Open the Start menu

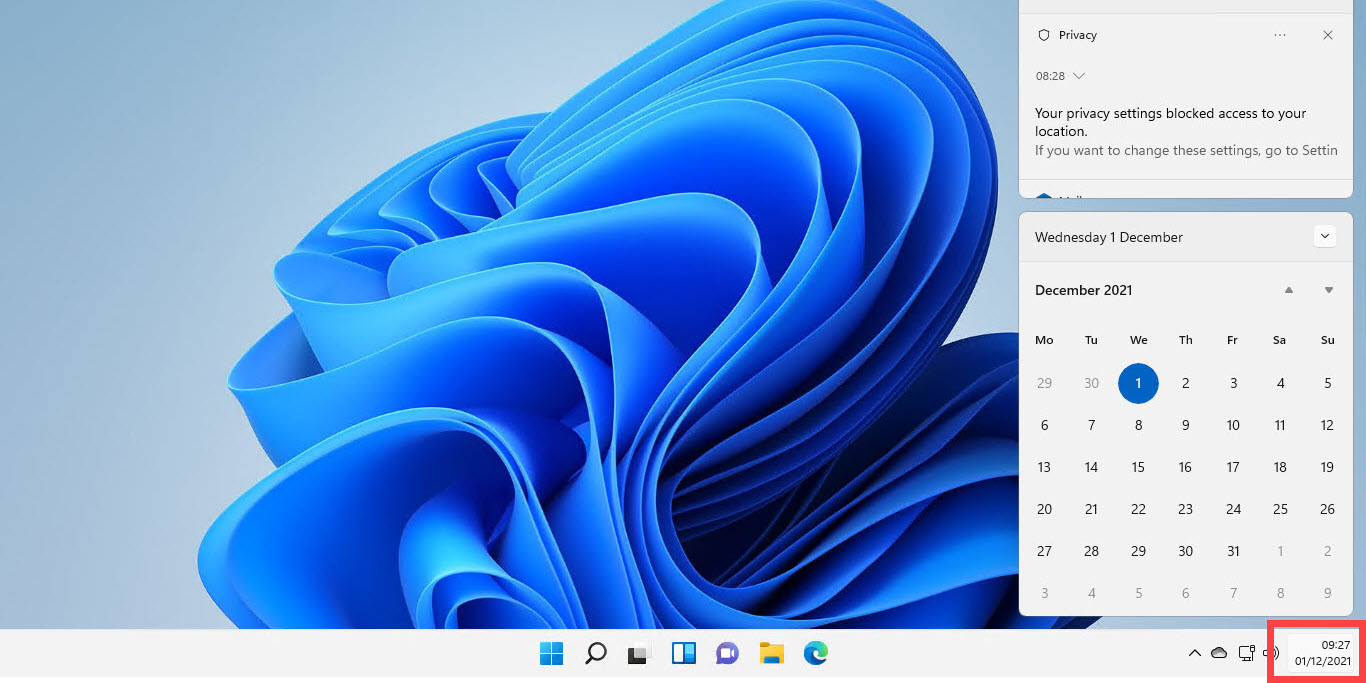551,653
